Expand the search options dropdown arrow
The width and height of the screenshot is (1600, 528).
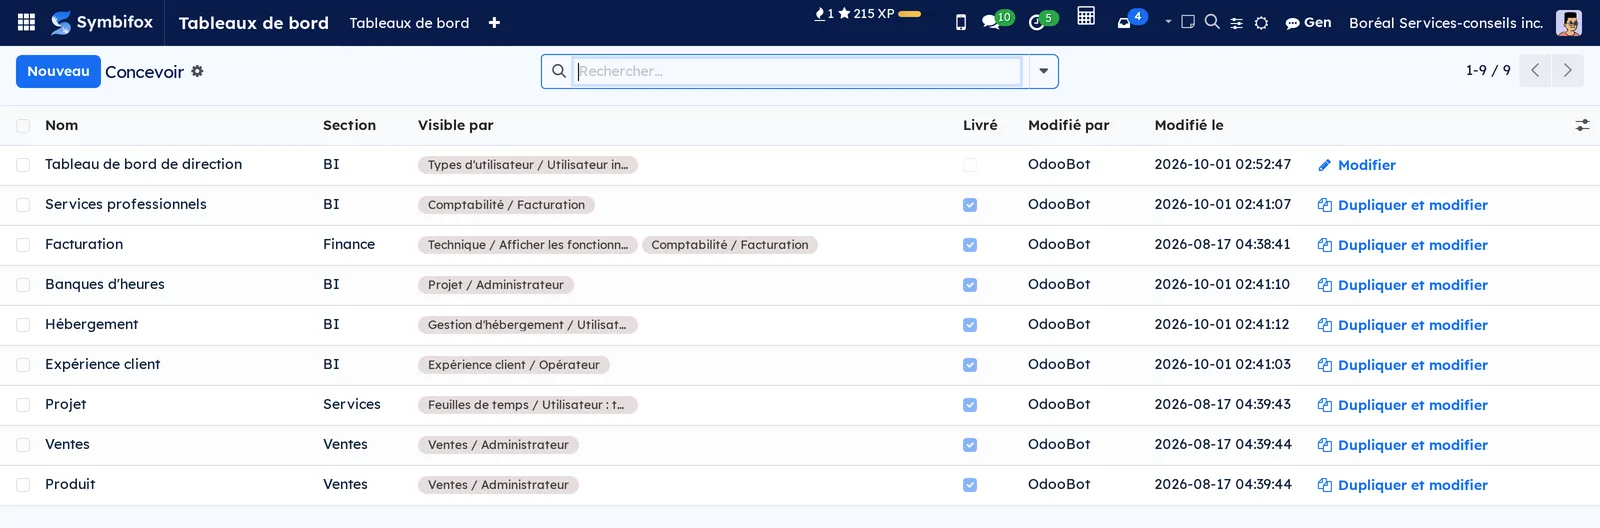tap(1043, 71)
